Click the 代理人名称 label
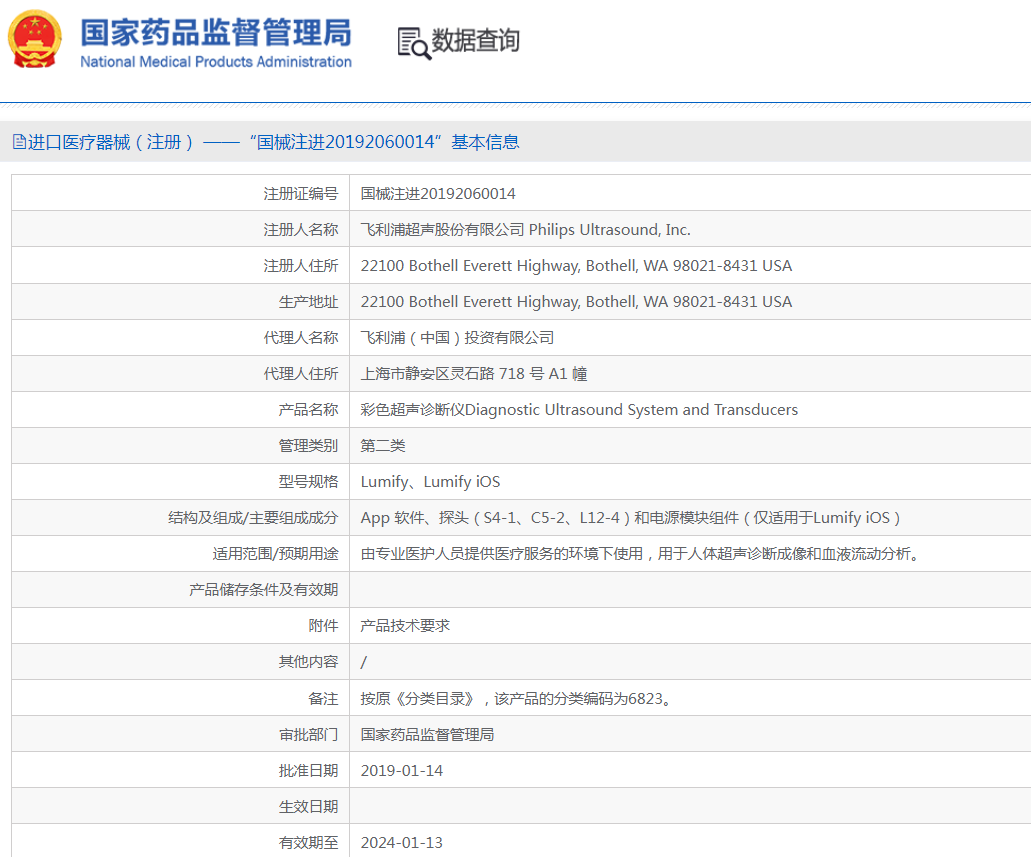The image size is (1031, 857). (x=300, y=338)
